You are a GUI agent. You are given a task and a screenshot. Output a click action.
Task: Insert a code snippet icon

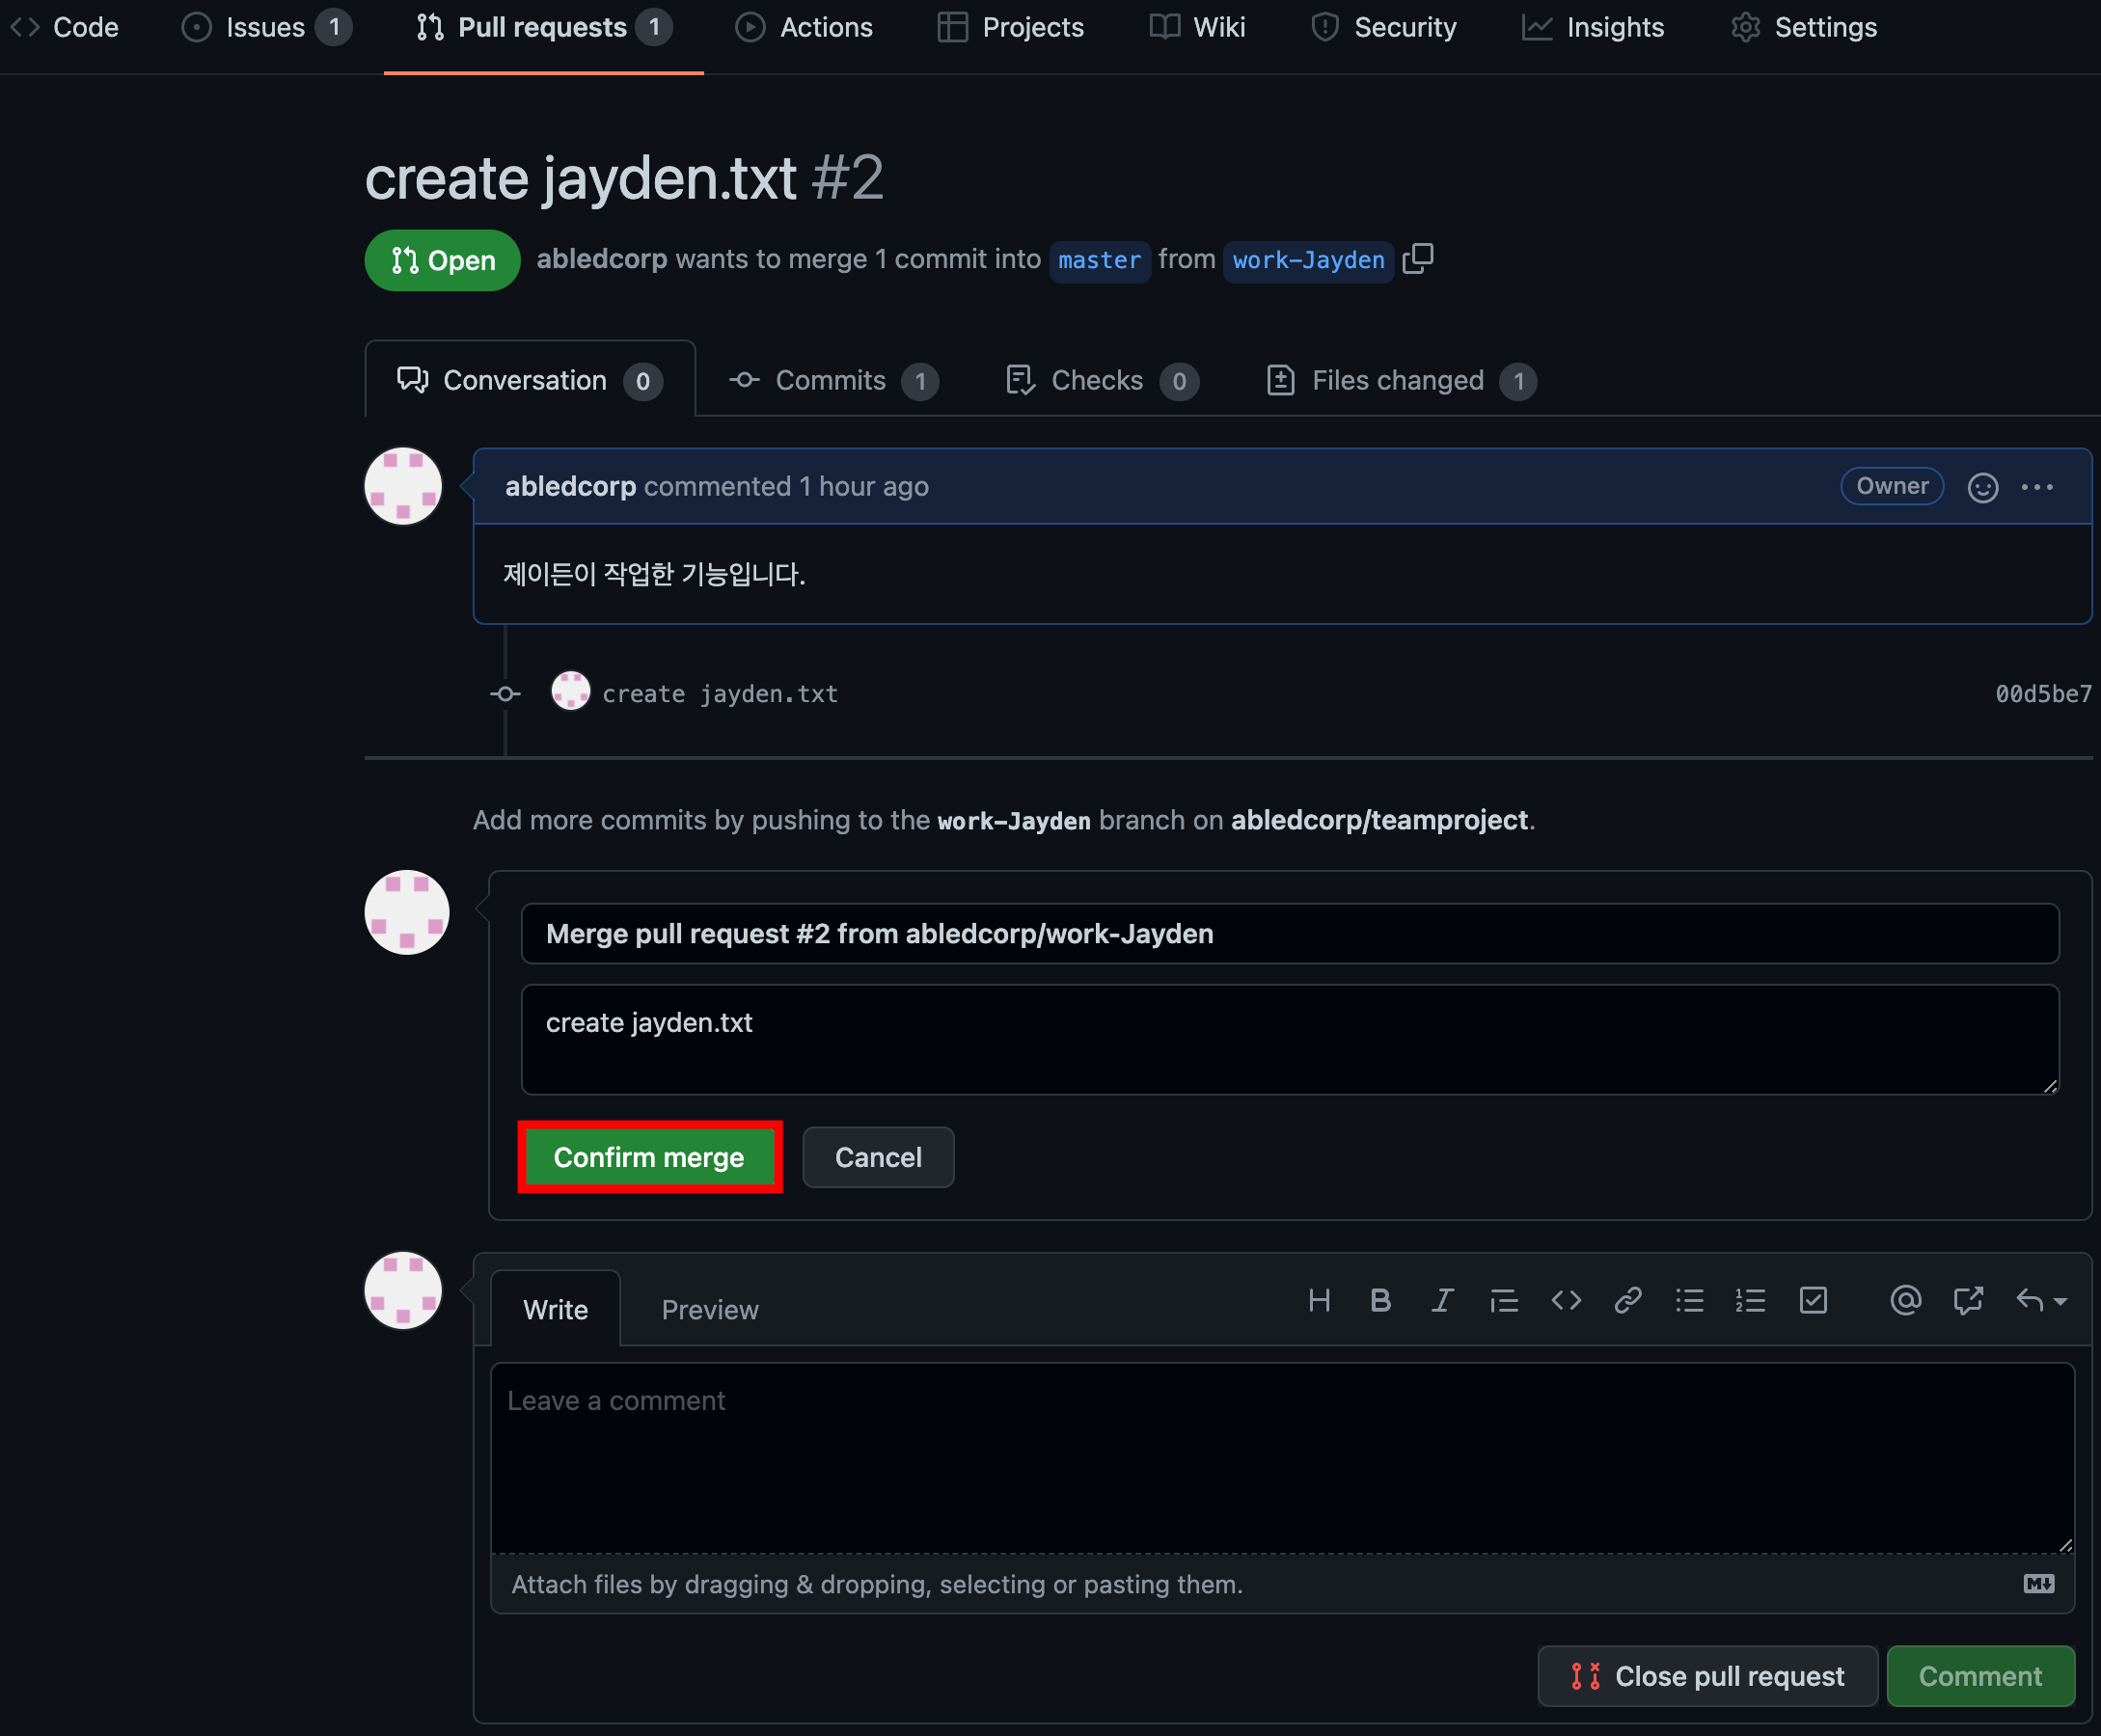coord(1566,1300)
